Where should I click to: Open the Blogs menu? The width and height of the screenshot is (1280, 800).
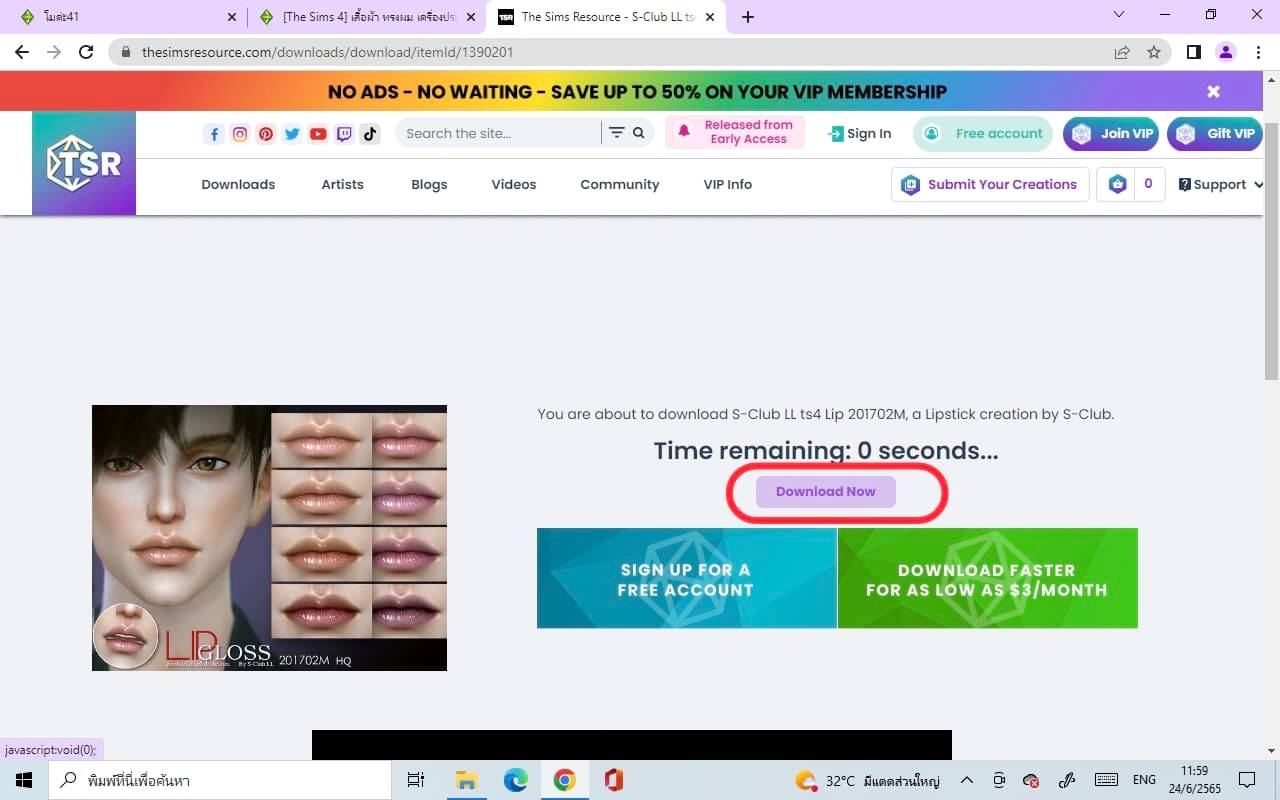[x=429, y=184]
